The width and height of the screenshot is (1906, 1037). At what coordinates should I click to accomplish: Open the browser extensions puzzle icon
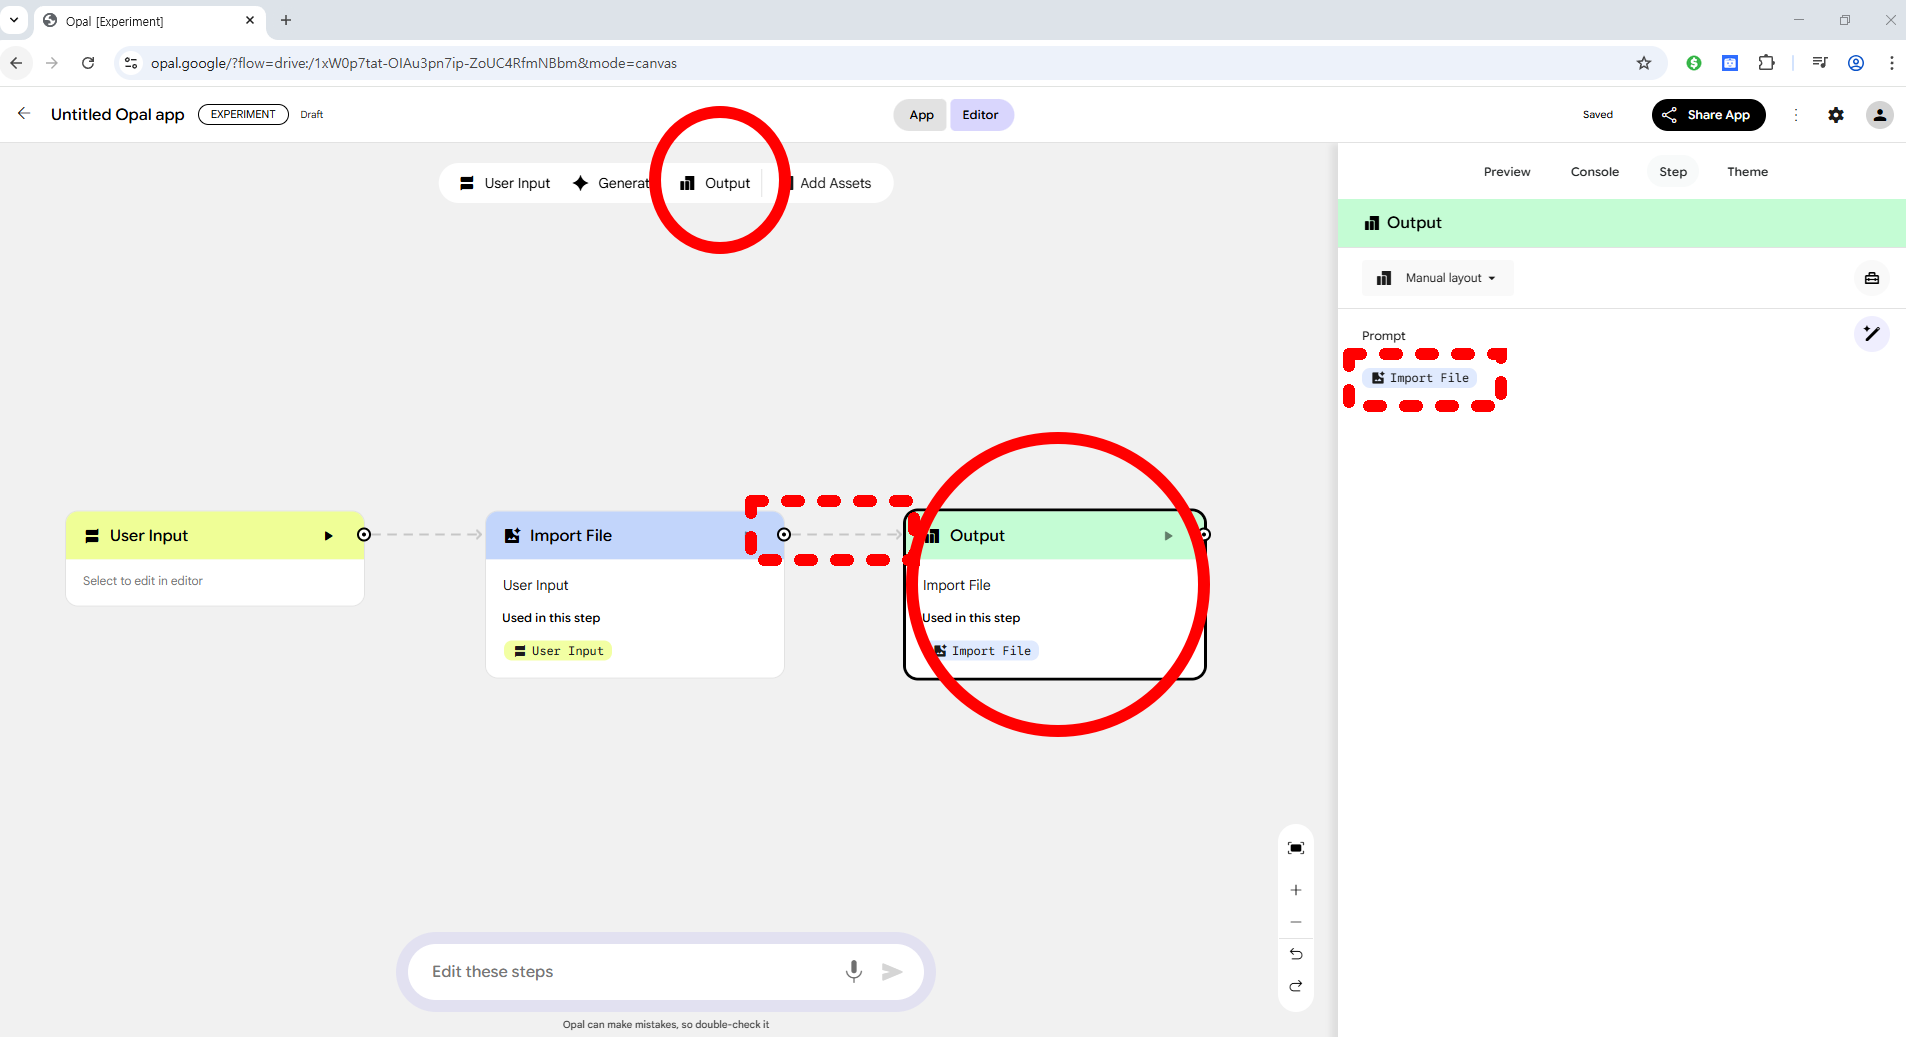pyautogui.click(x=1767, y=63)
